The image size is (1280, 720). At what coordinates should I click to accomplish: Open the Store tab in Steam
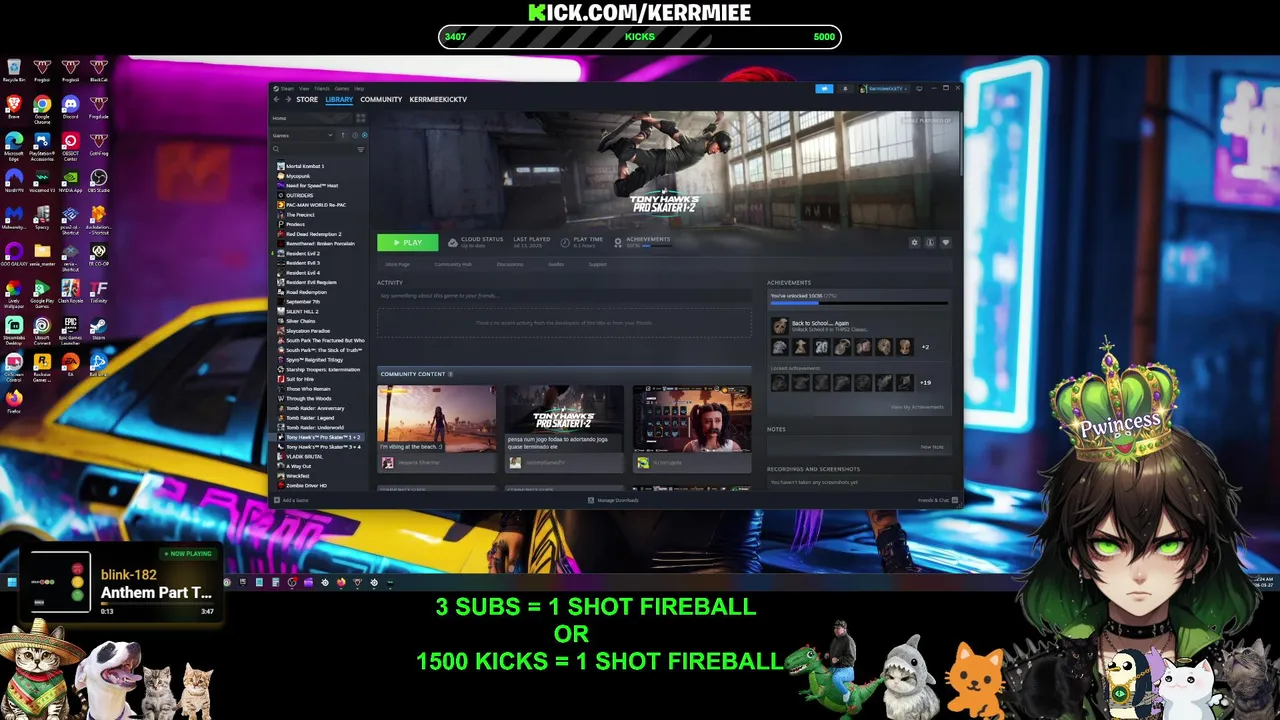pos(307,99)
